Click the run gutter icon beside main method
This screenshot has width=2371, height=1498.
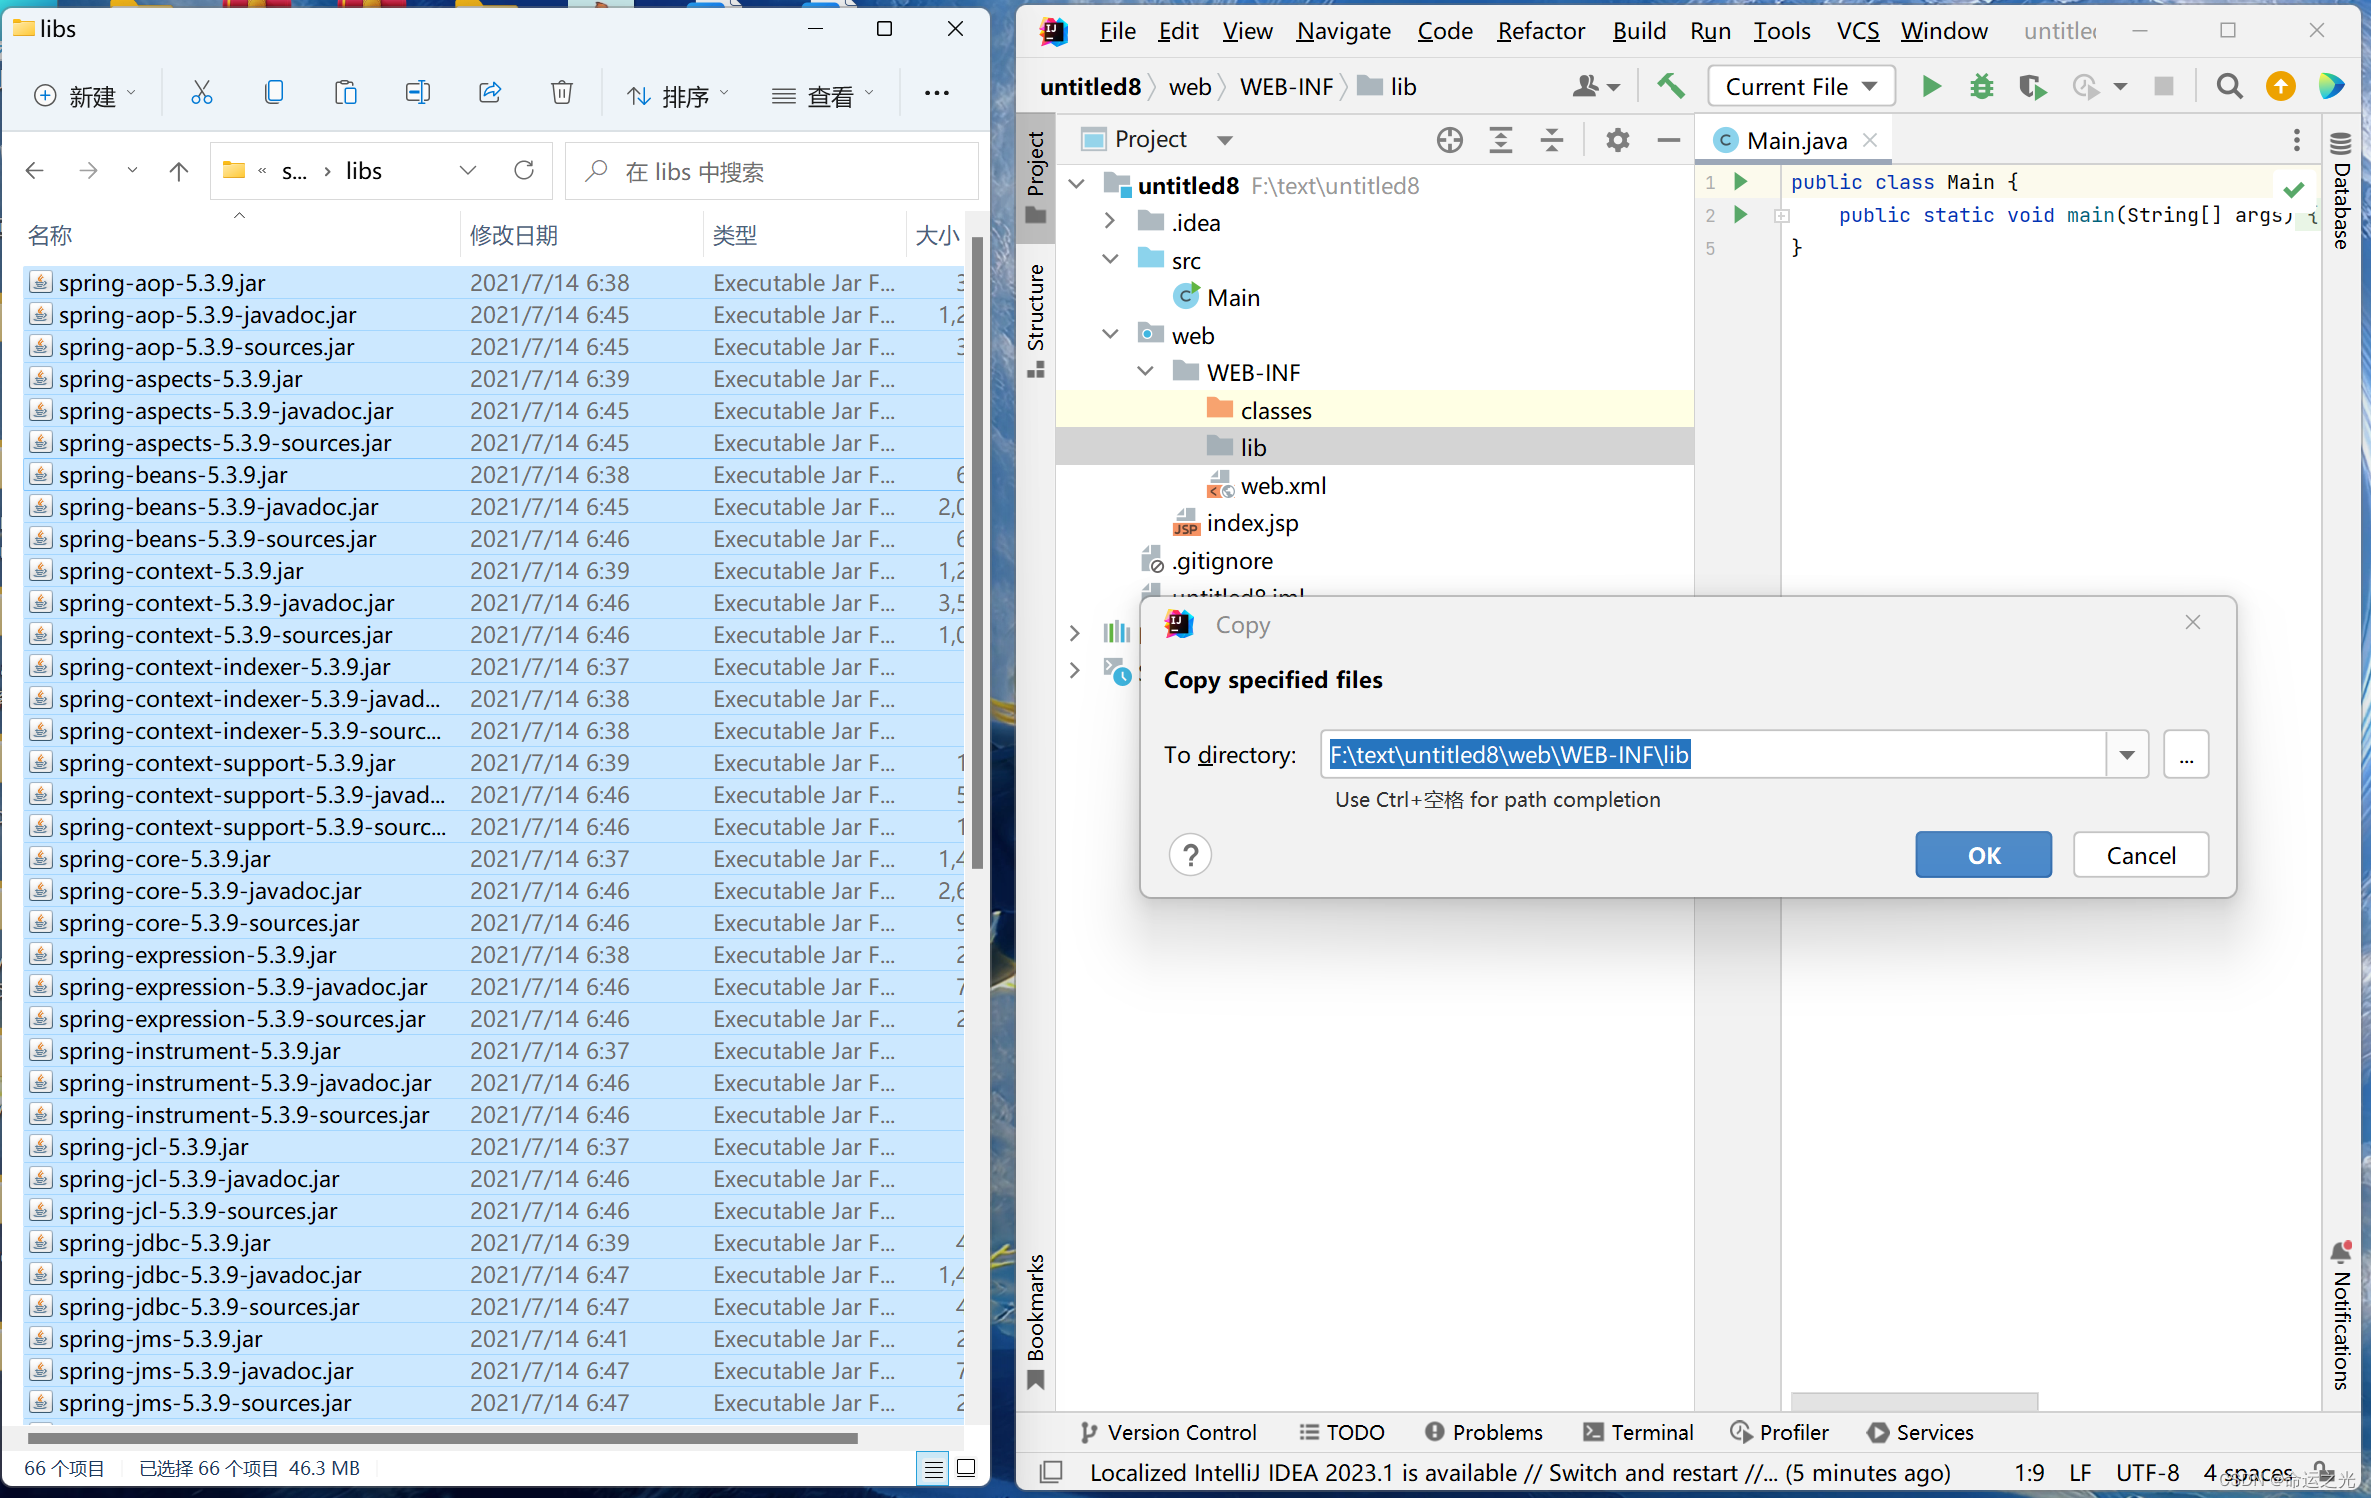click(1741, 215)
